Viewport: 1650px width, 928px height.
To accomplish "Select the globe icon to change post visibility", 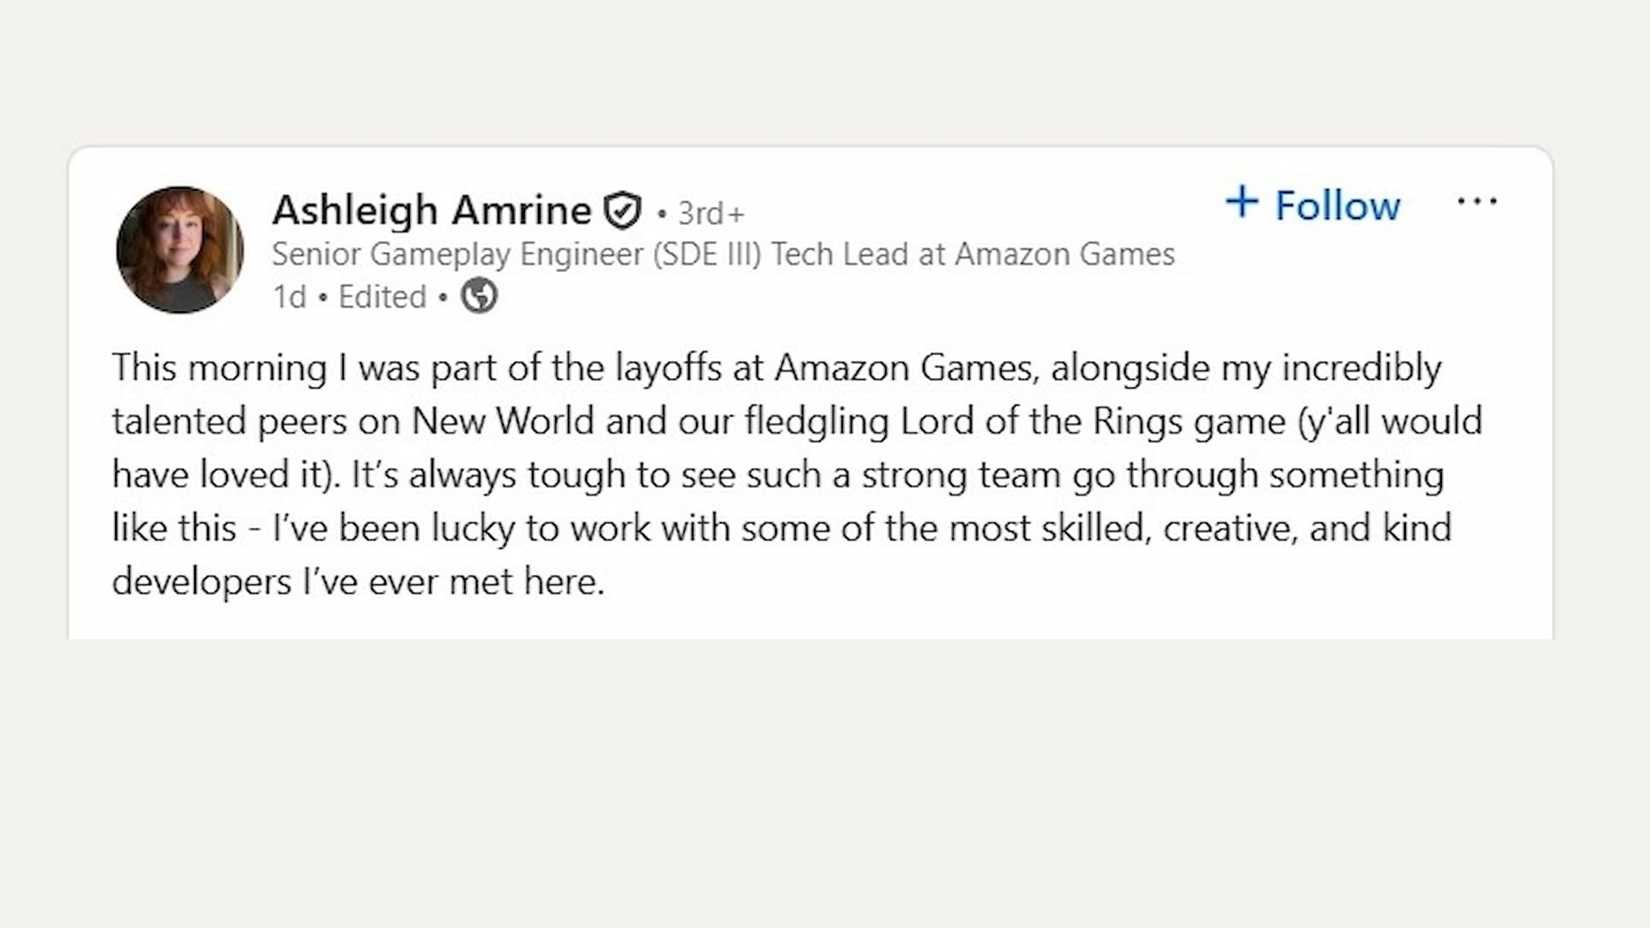I will [479, 295].
